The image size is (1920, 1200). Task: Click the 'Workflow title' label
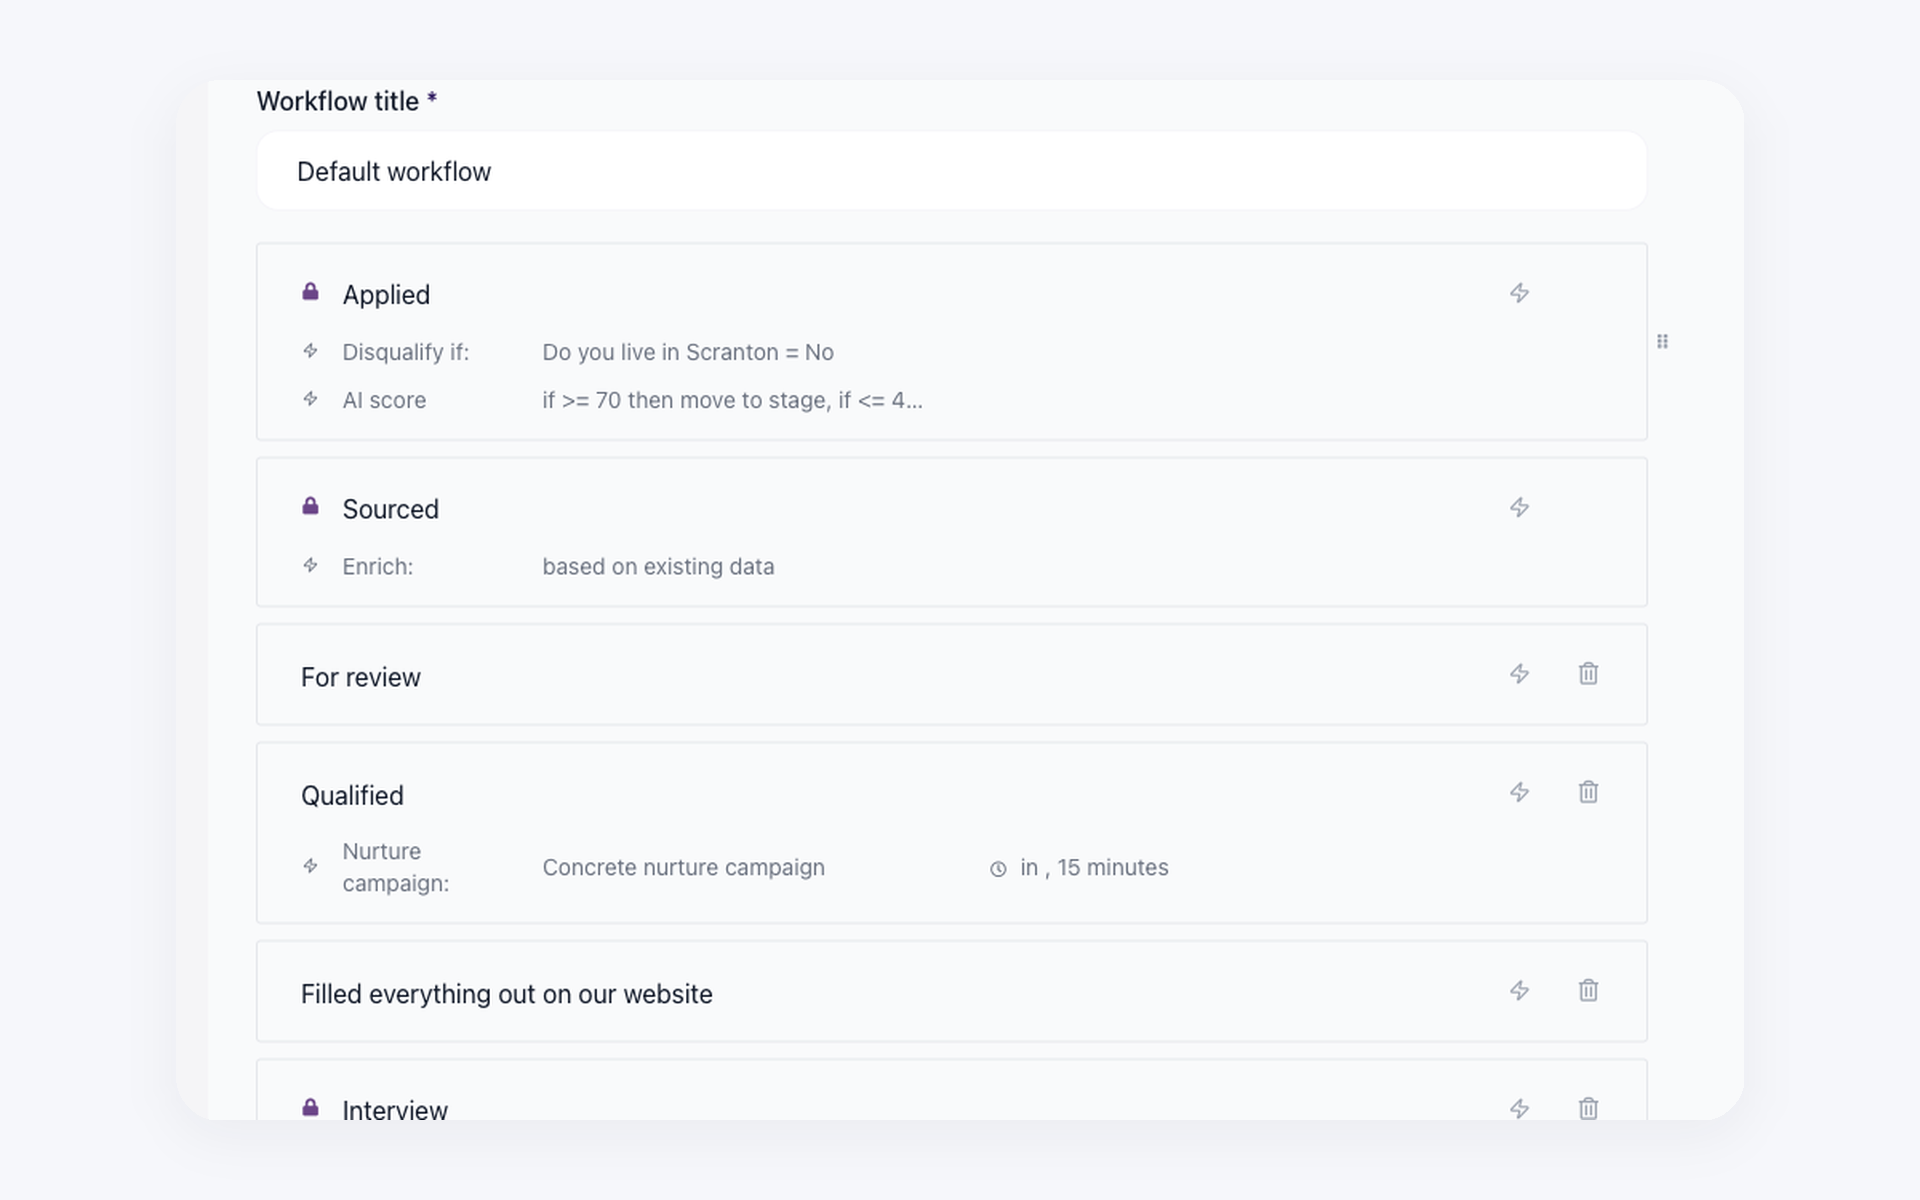click(x=337, y=101)
